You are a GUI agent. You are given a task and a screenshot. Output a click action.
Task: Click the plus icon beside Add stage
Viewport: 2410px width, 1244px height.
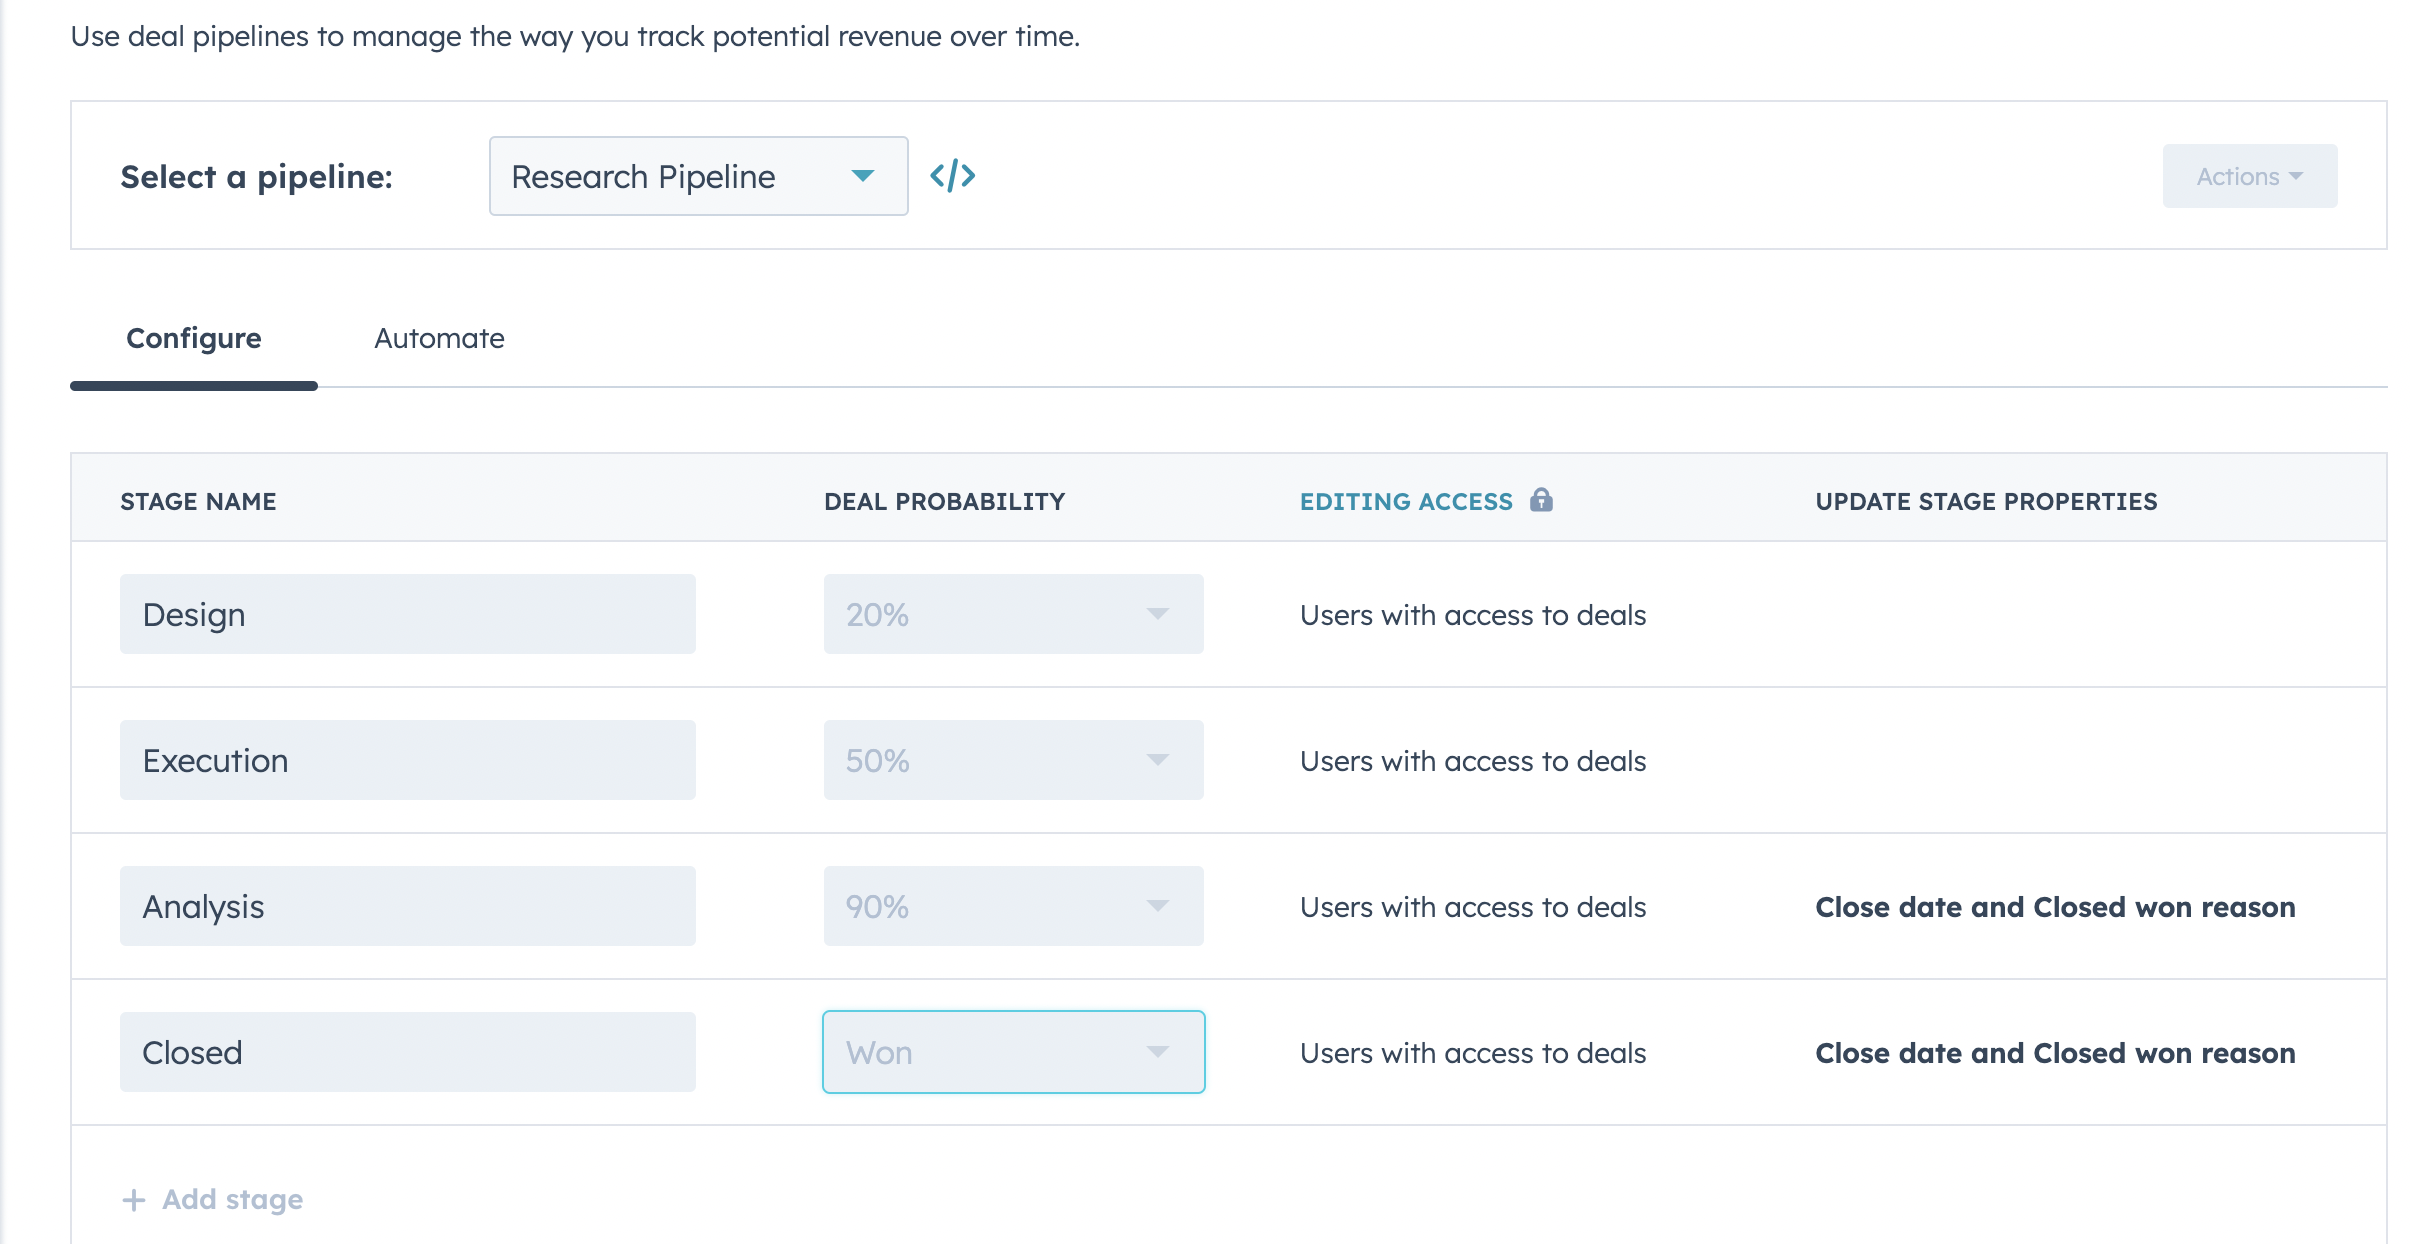point(134,1199)
